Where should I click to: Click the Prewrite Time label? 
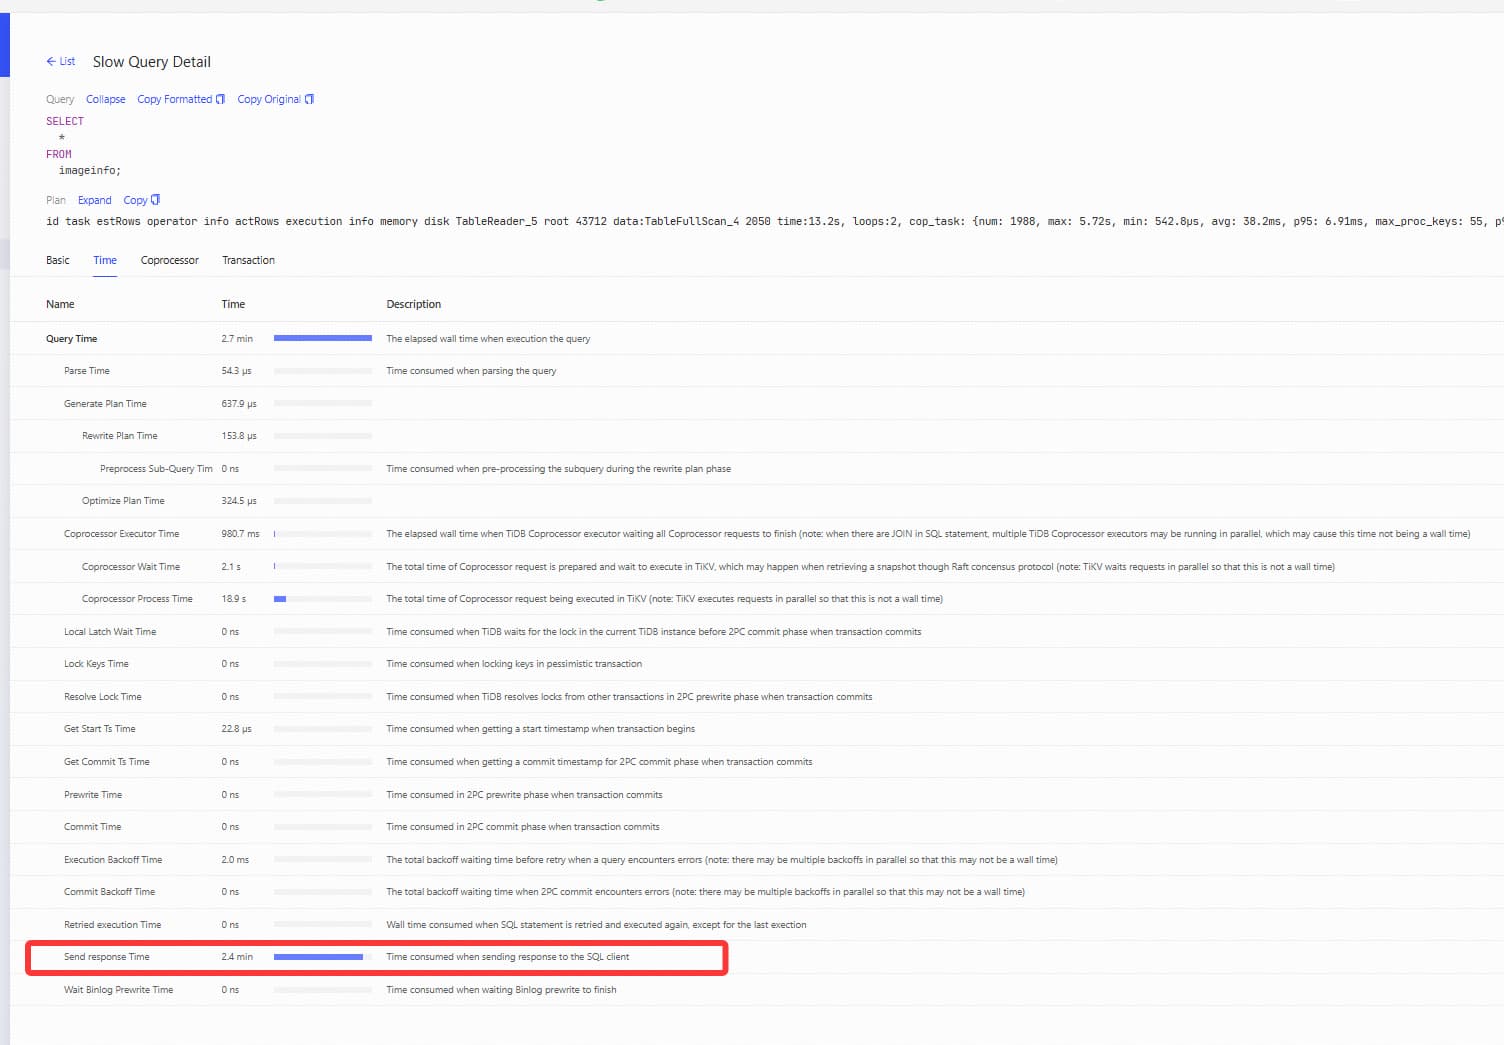[x=93, y=795]
